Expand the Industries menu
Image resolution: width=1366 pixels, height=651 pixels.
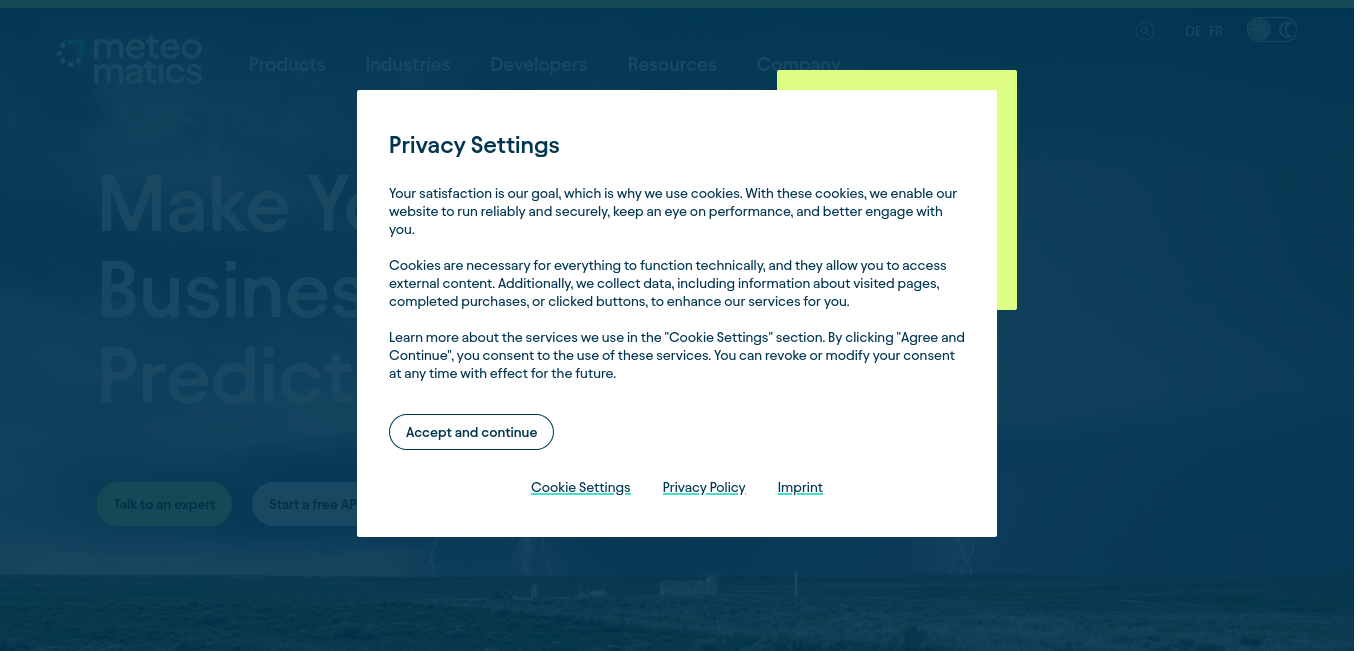[408, 65]
